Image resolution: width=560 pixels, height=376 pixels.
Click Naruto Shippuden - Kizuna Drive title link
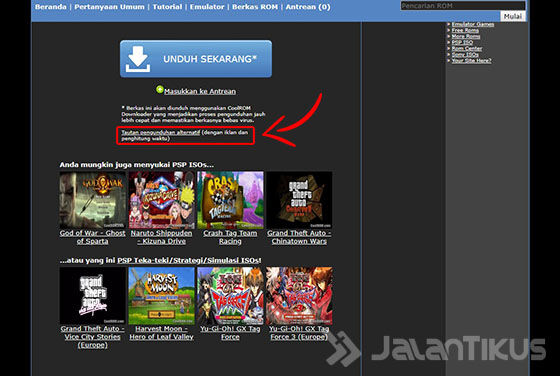point(161,237)
